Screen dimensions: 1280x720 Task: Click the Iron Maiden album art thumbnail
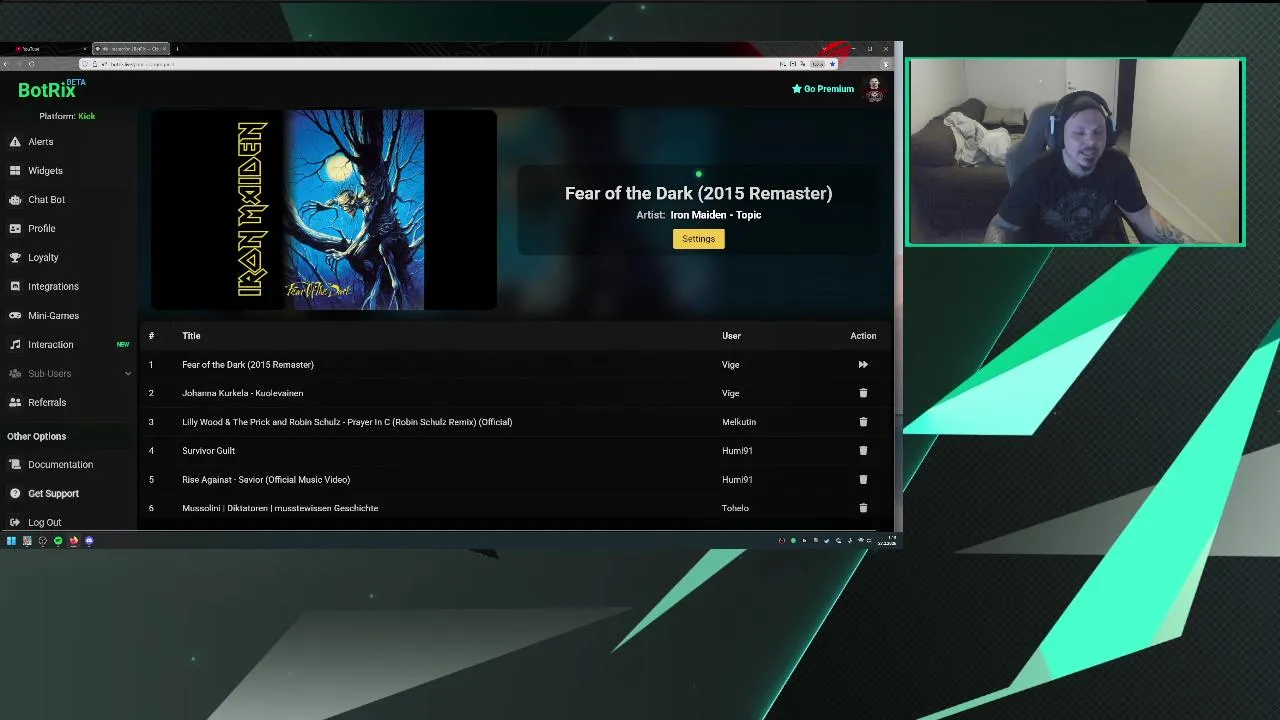(324, 210)
